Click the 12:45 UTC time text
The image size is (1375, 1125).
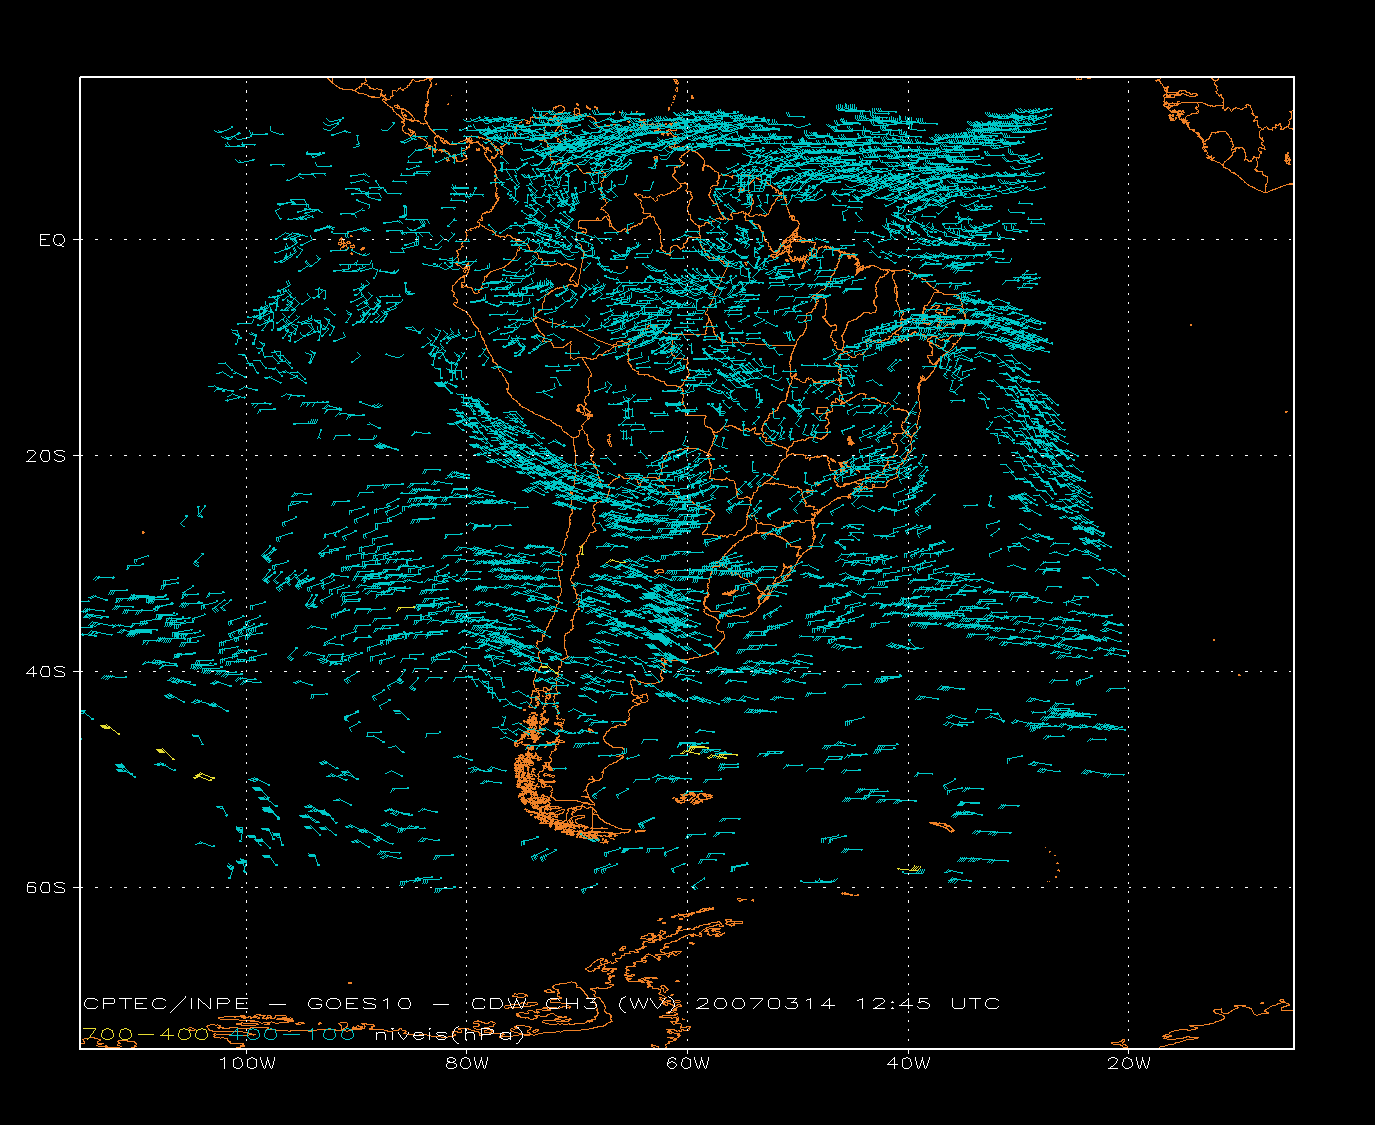click(x=928, y=1004)
